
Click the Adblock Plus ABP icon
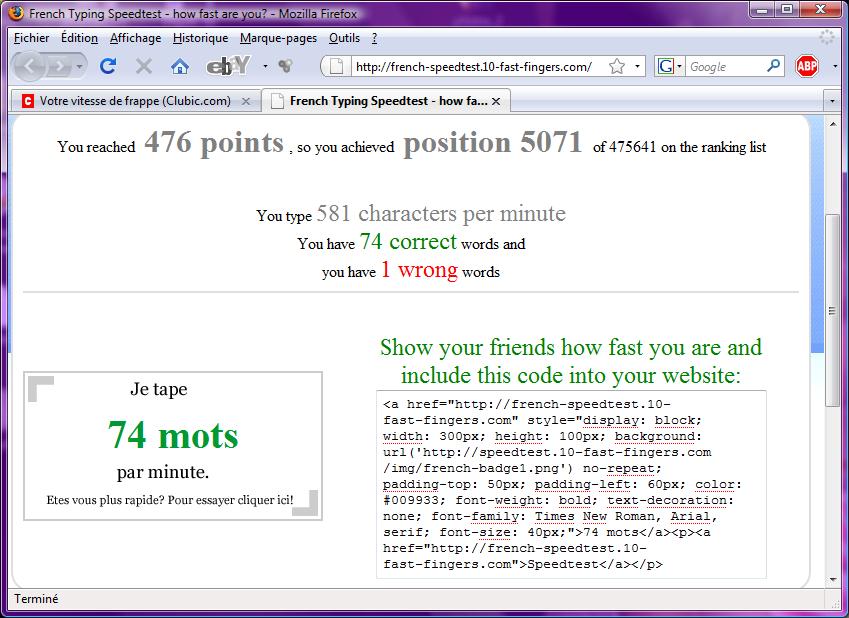tap(807, 67)
